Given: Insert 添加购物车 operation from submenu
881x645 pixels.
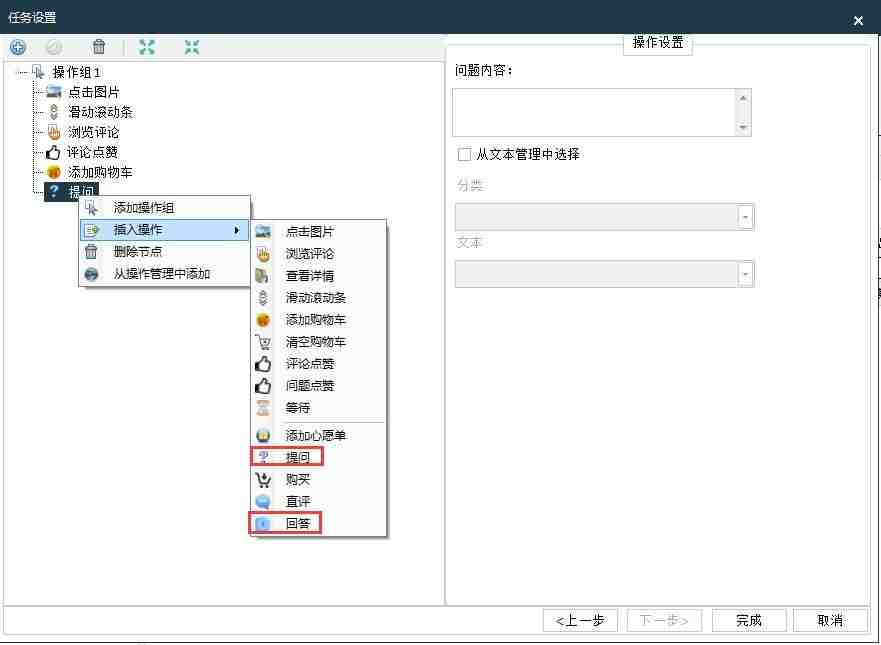Looking at the screenshot, I should pyautogui.click(x=319, y=320).
